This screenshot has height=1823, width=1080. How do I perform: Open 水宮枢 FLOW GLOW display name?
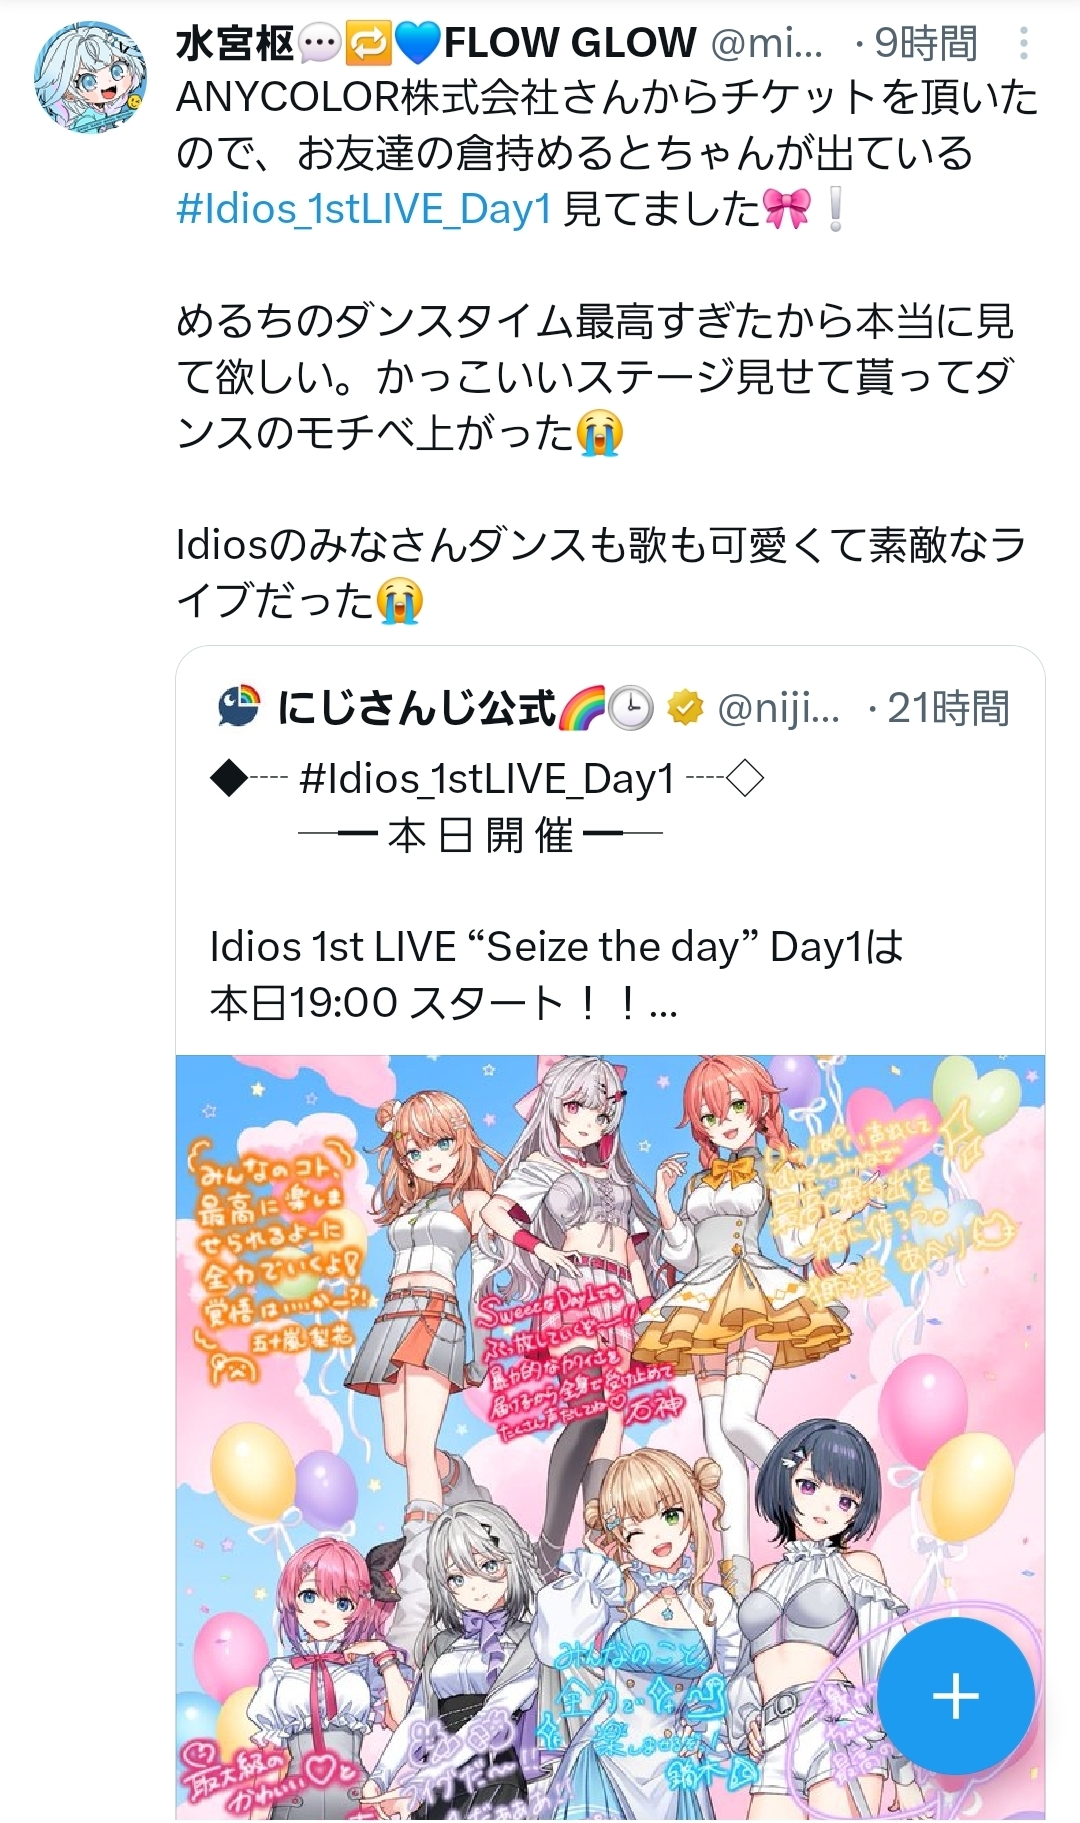point(436,43)
